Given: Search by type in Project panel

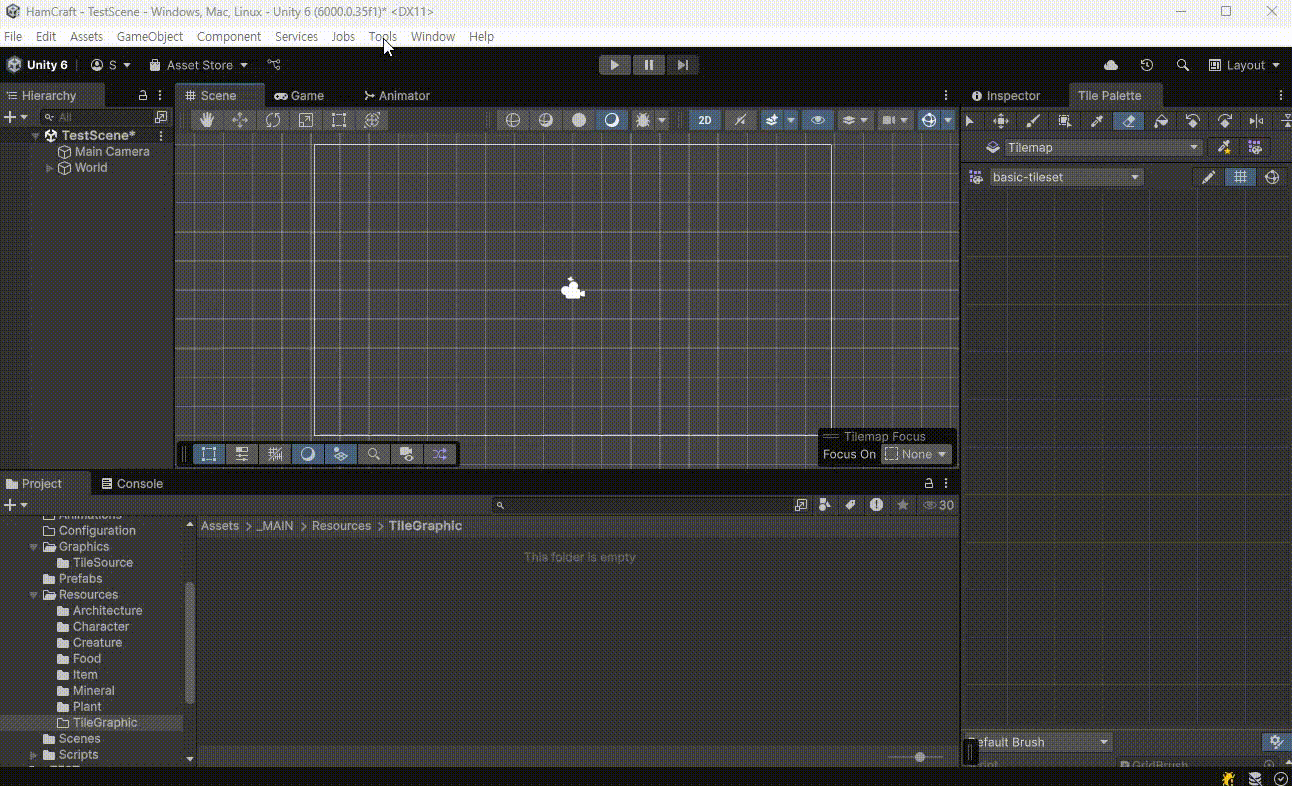Looking at the screenshot, I should click(825, 505).
